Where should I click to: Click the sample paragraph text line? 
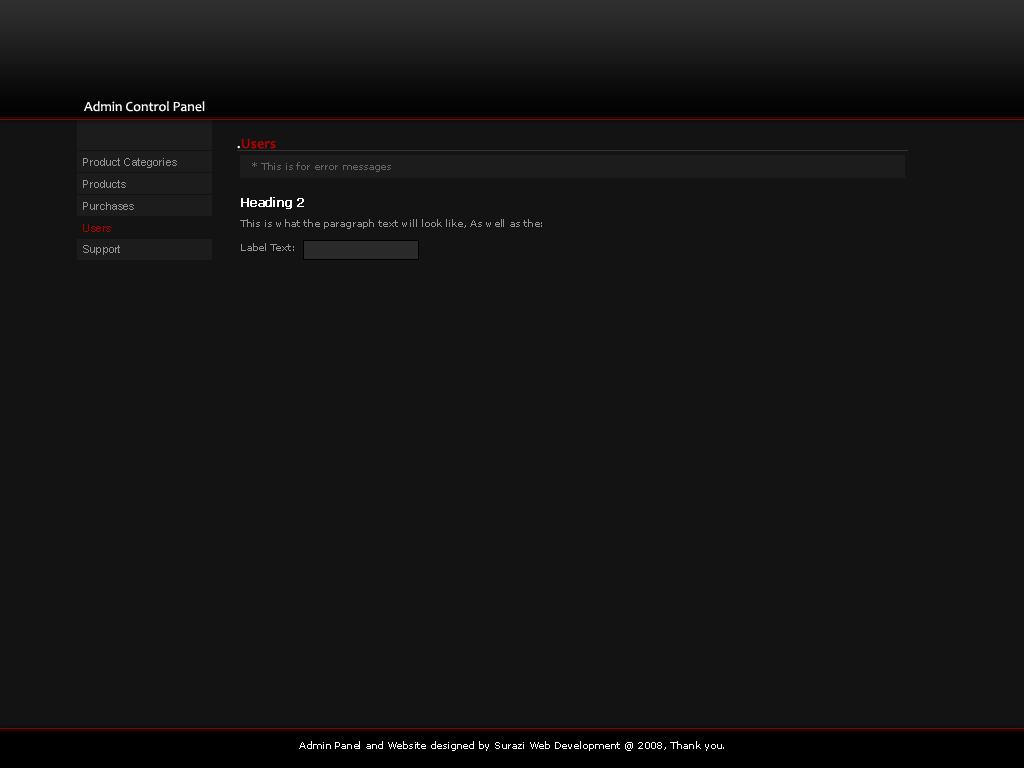click(391, 224)
